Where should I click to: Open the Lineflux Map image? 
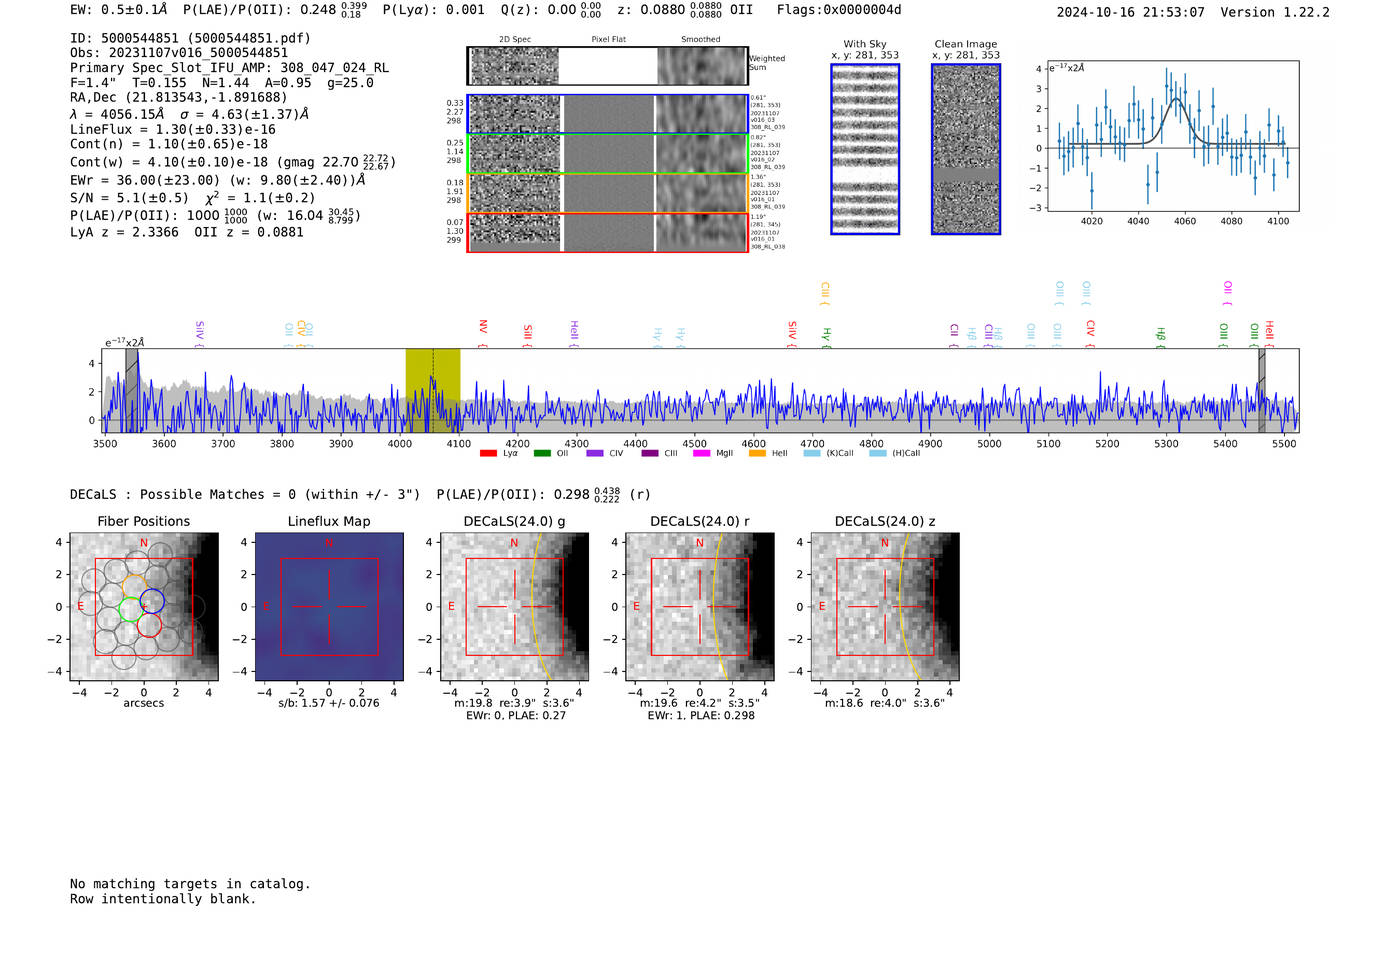[x=329, y=607]
